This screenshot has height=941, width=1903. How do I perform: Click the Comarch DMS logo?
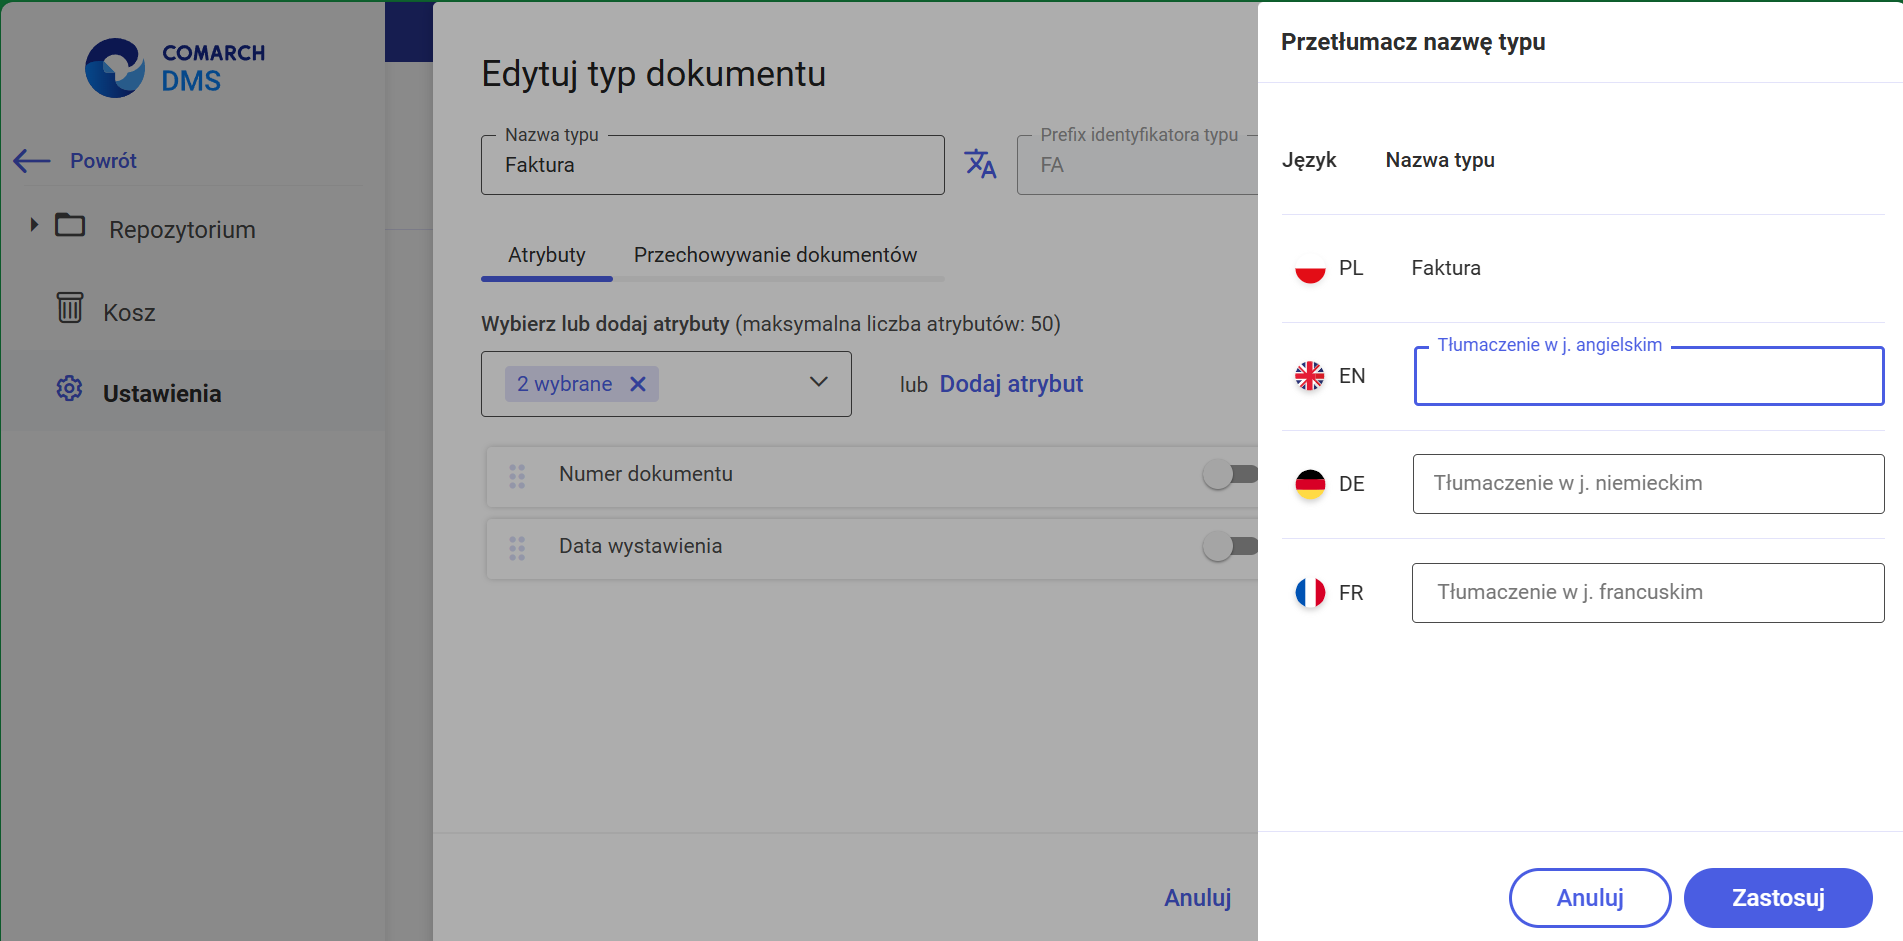175,68
